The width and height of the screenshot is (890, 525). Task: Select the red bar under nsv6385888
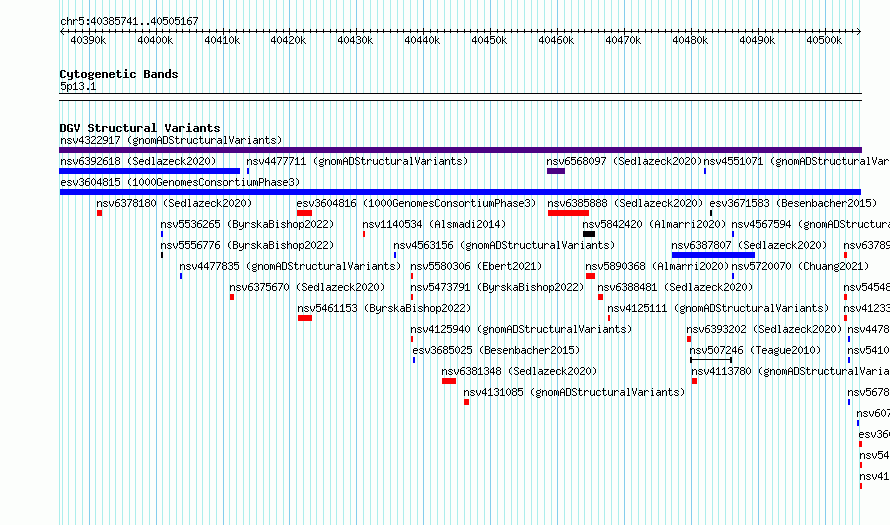click(x=568, y=213)
